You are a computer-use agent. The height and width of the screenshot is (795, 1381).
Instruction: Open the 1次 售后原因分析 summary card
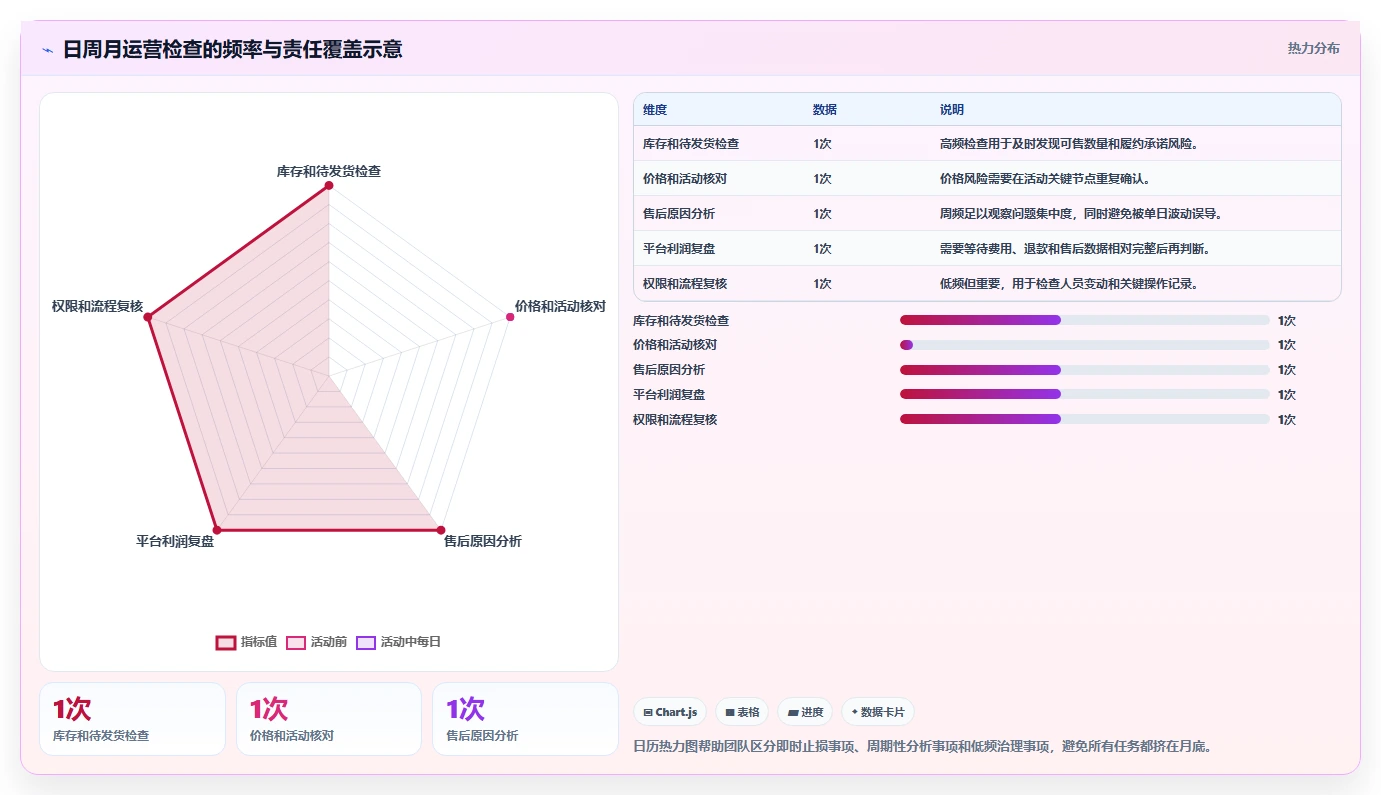[x=526, y=719]
